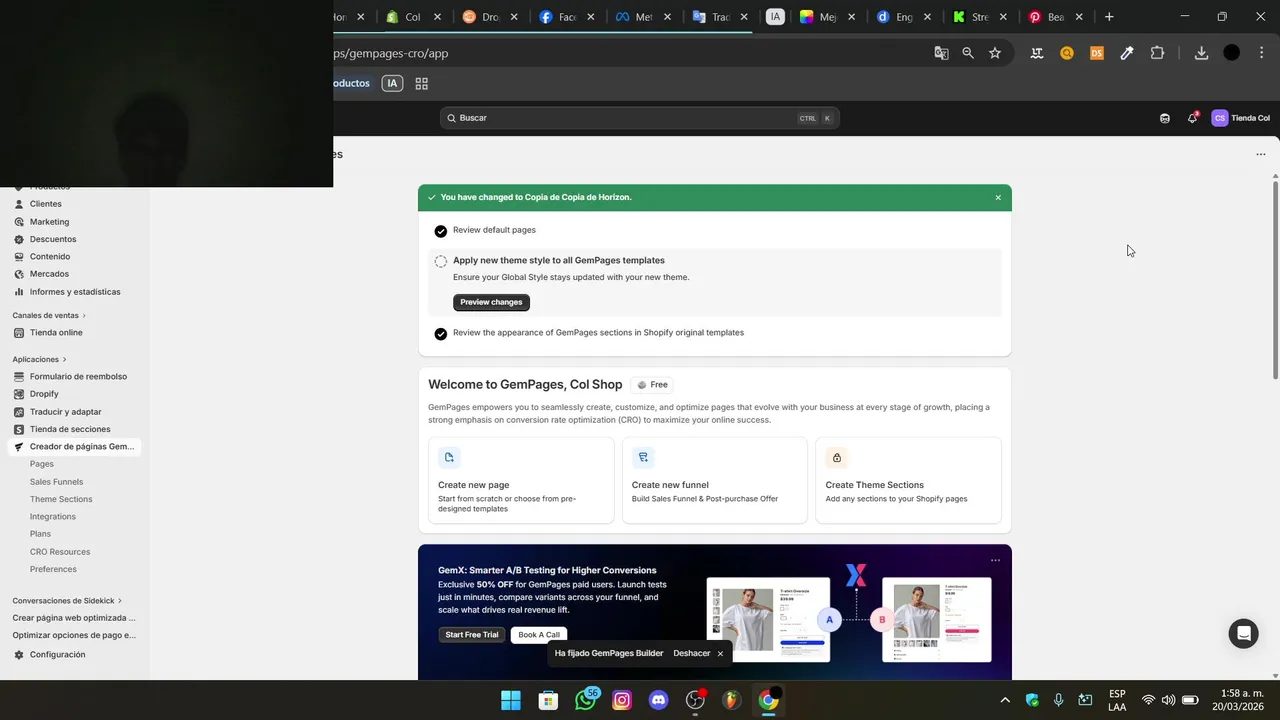Open WhatsApp from the taskbar
1280x720 pixels.
tap(586, 700)
